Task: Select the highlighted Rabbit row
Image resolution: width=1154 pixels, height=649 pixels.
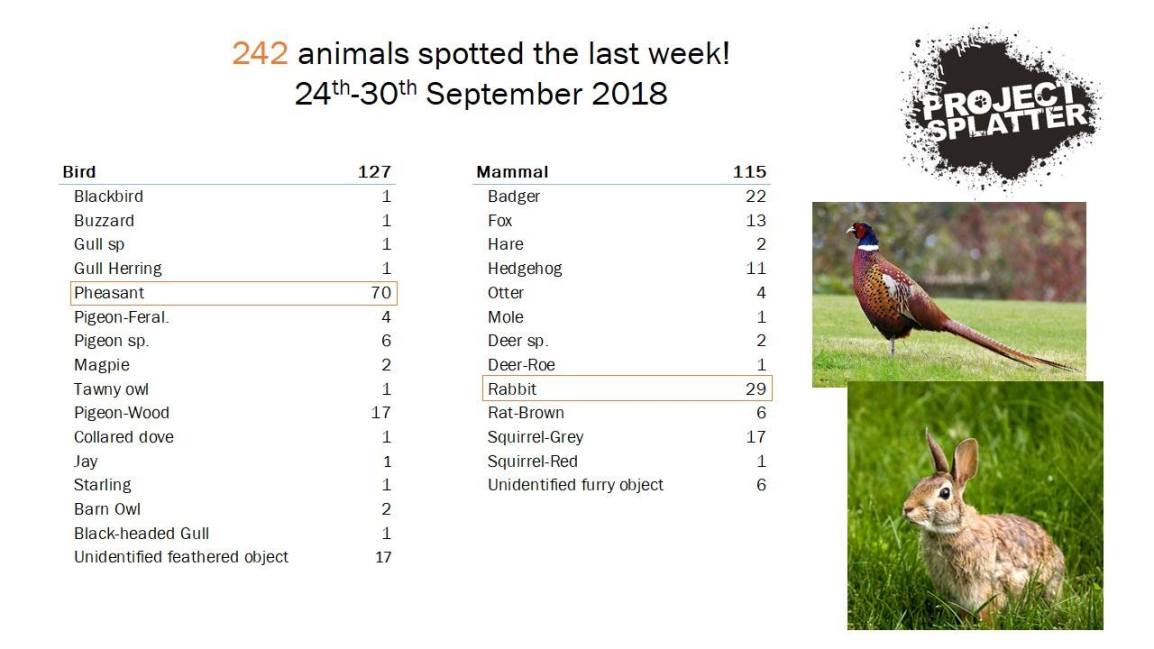Action: point(627,389)
